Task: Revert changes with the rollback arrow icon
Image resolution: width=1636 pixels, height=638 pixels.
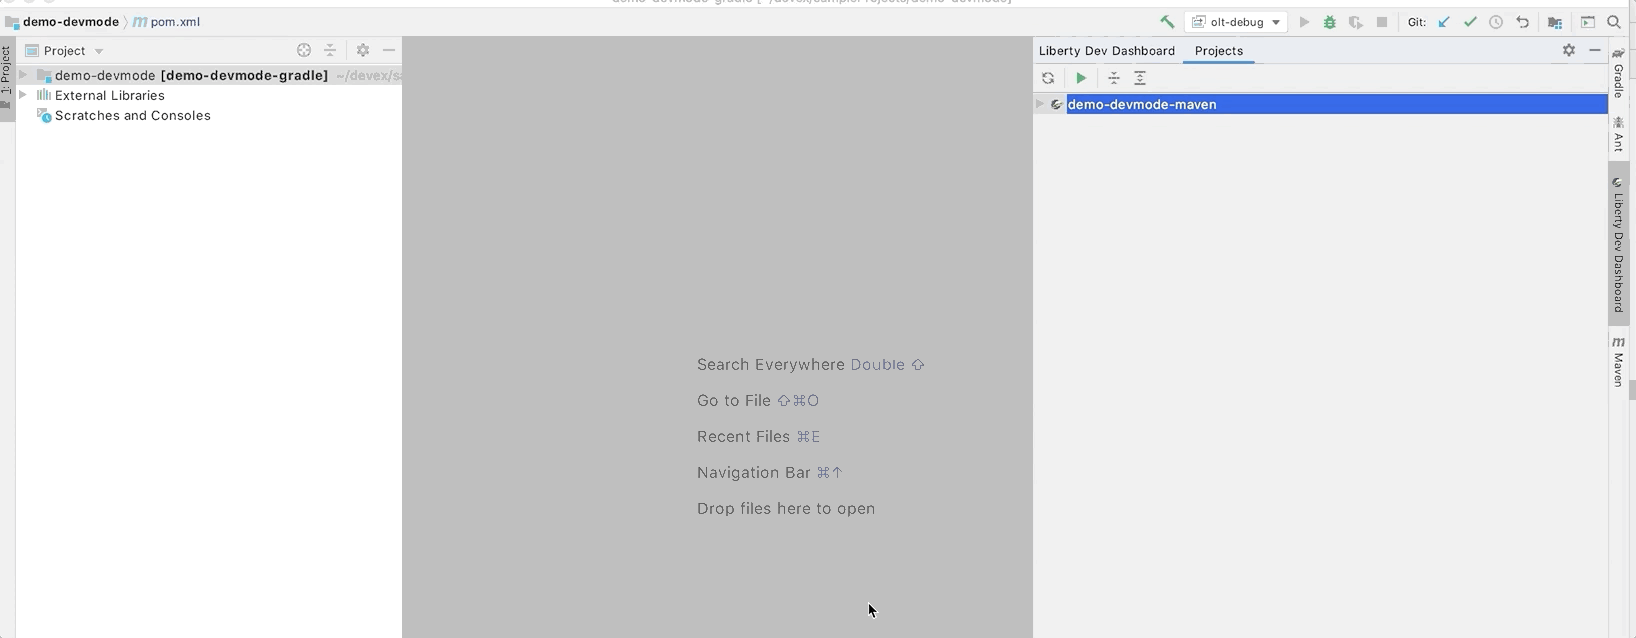Action: coord(1522,22)
